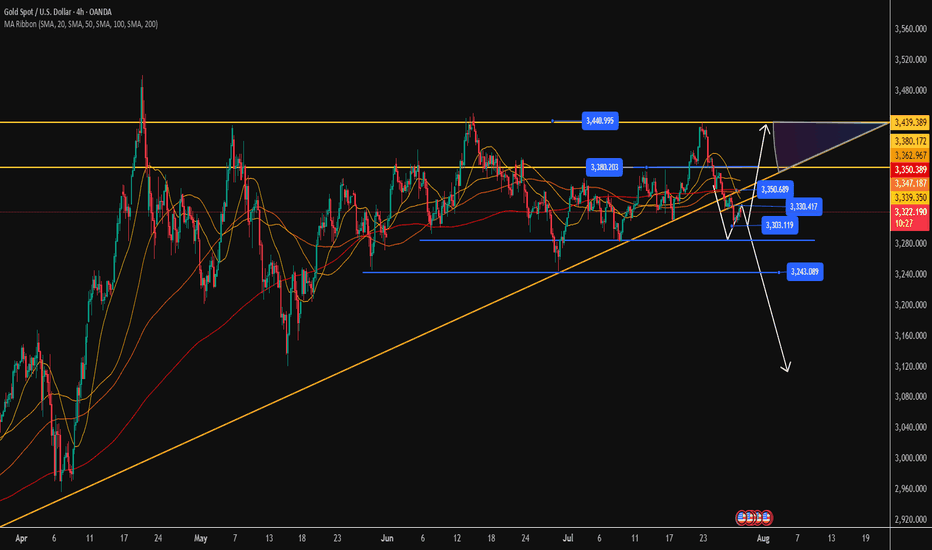Click the 3,339.350 axis price tag
The width and height of the screenshot is (932, 550).
pos(910,197)
